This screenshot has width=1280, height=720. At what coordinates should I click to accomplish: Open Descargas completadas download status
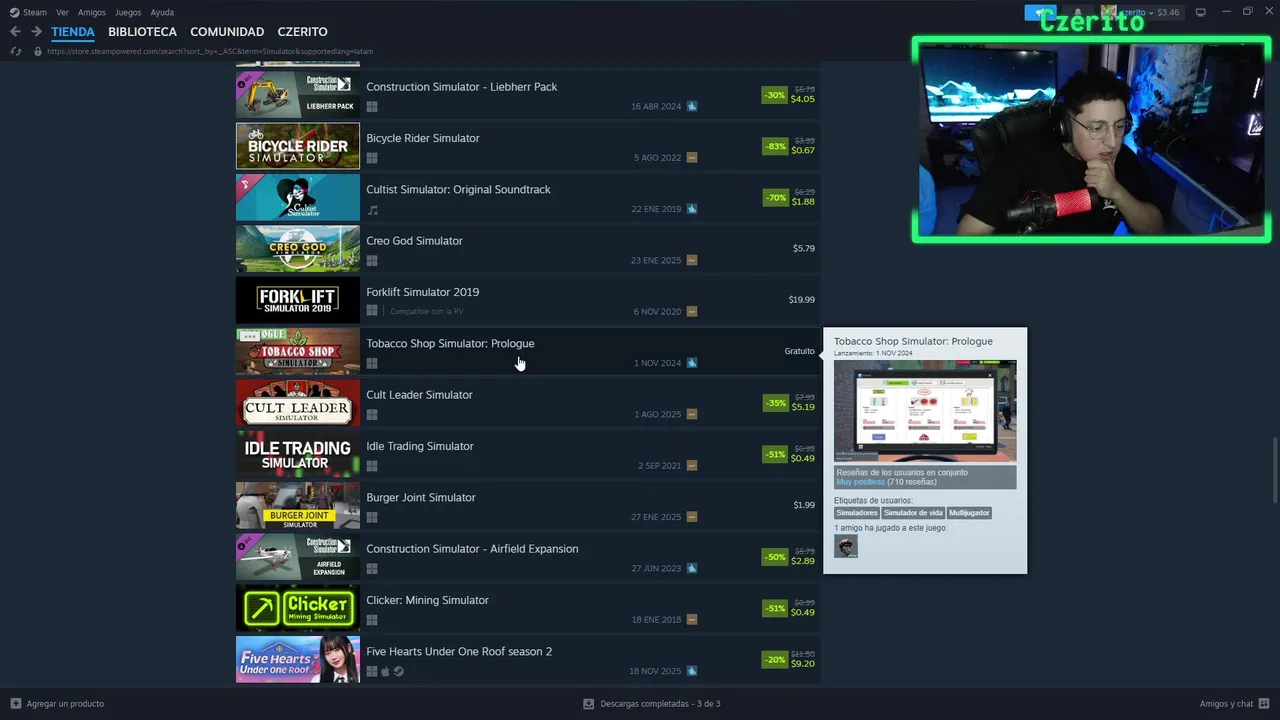652,703
